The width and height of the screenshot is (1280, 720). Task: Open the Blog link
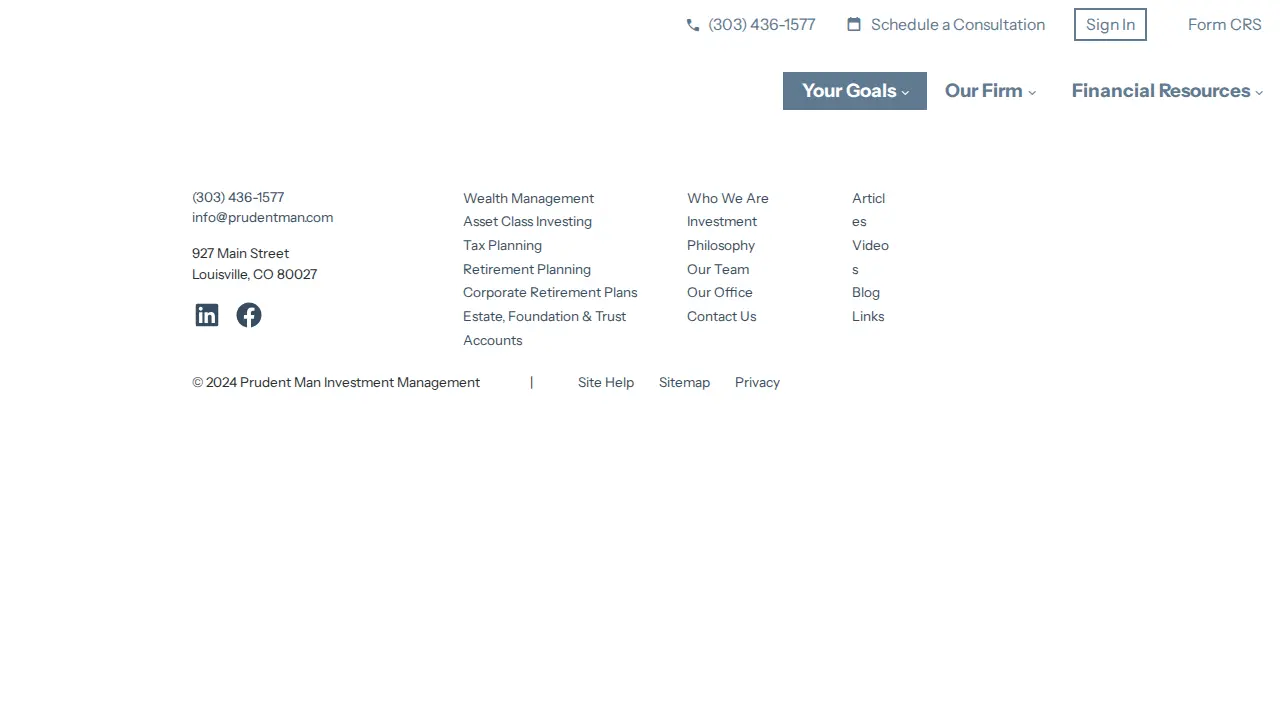pyautogui.click(x=866, y=292)
